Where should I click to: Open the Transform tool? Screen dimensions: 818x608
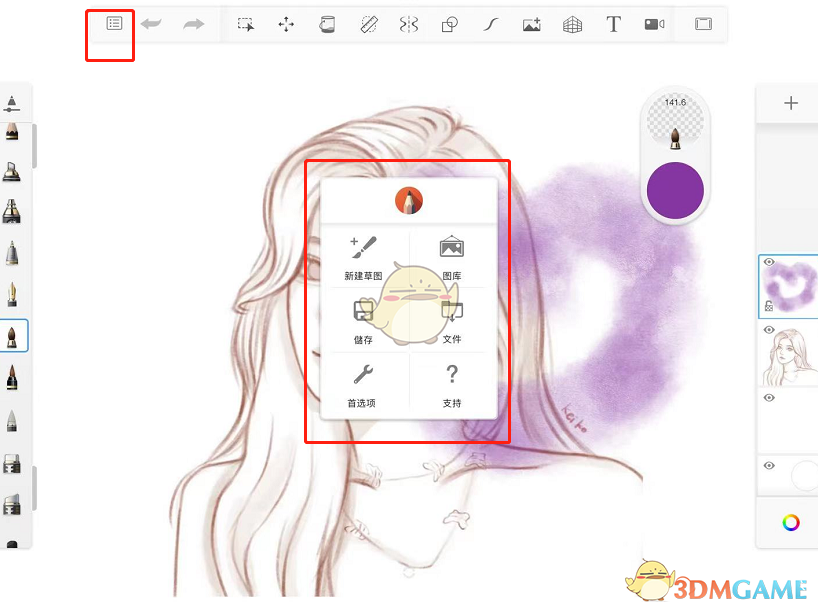285,24
